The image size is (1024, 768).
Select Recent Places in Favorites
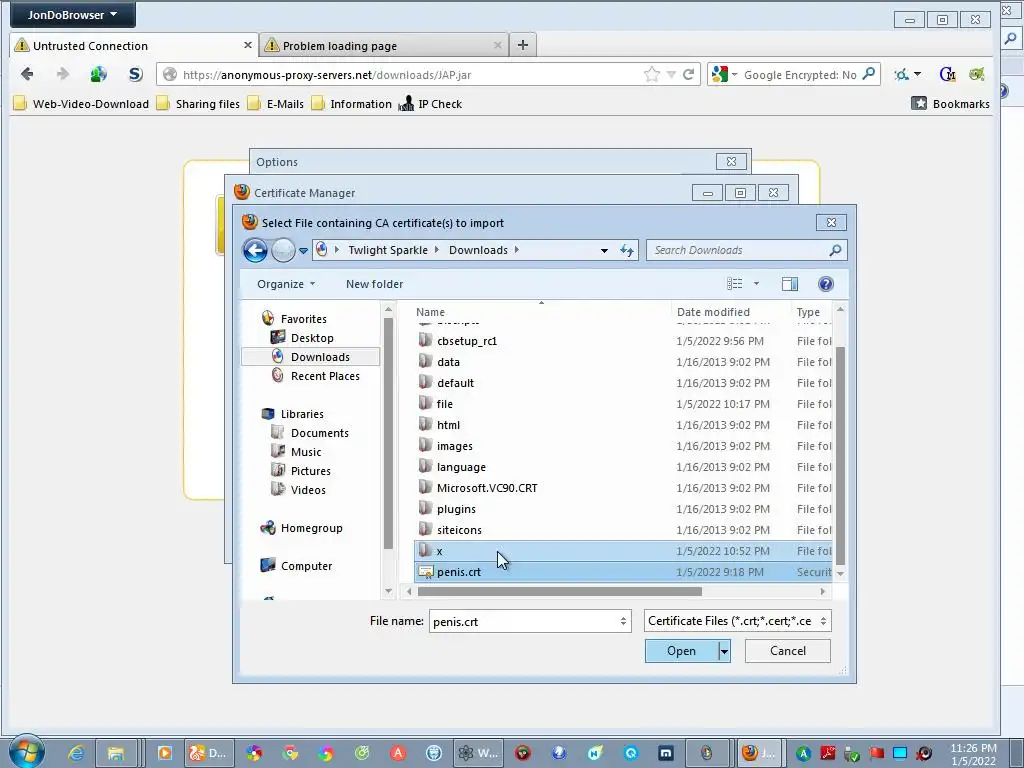click(x=315, y=376)
